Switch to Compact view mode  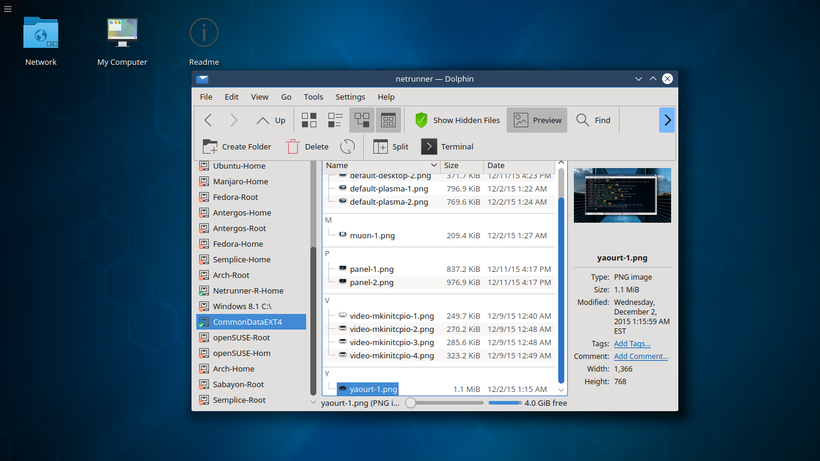(x=335, y=120)
